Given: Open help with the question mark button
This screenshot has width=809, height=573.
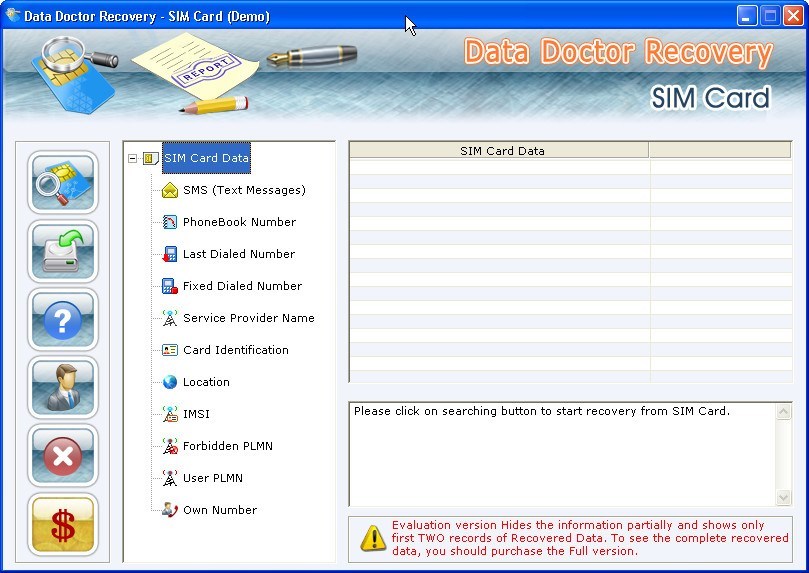Looking at the screenshot, I should click(62, 320).
